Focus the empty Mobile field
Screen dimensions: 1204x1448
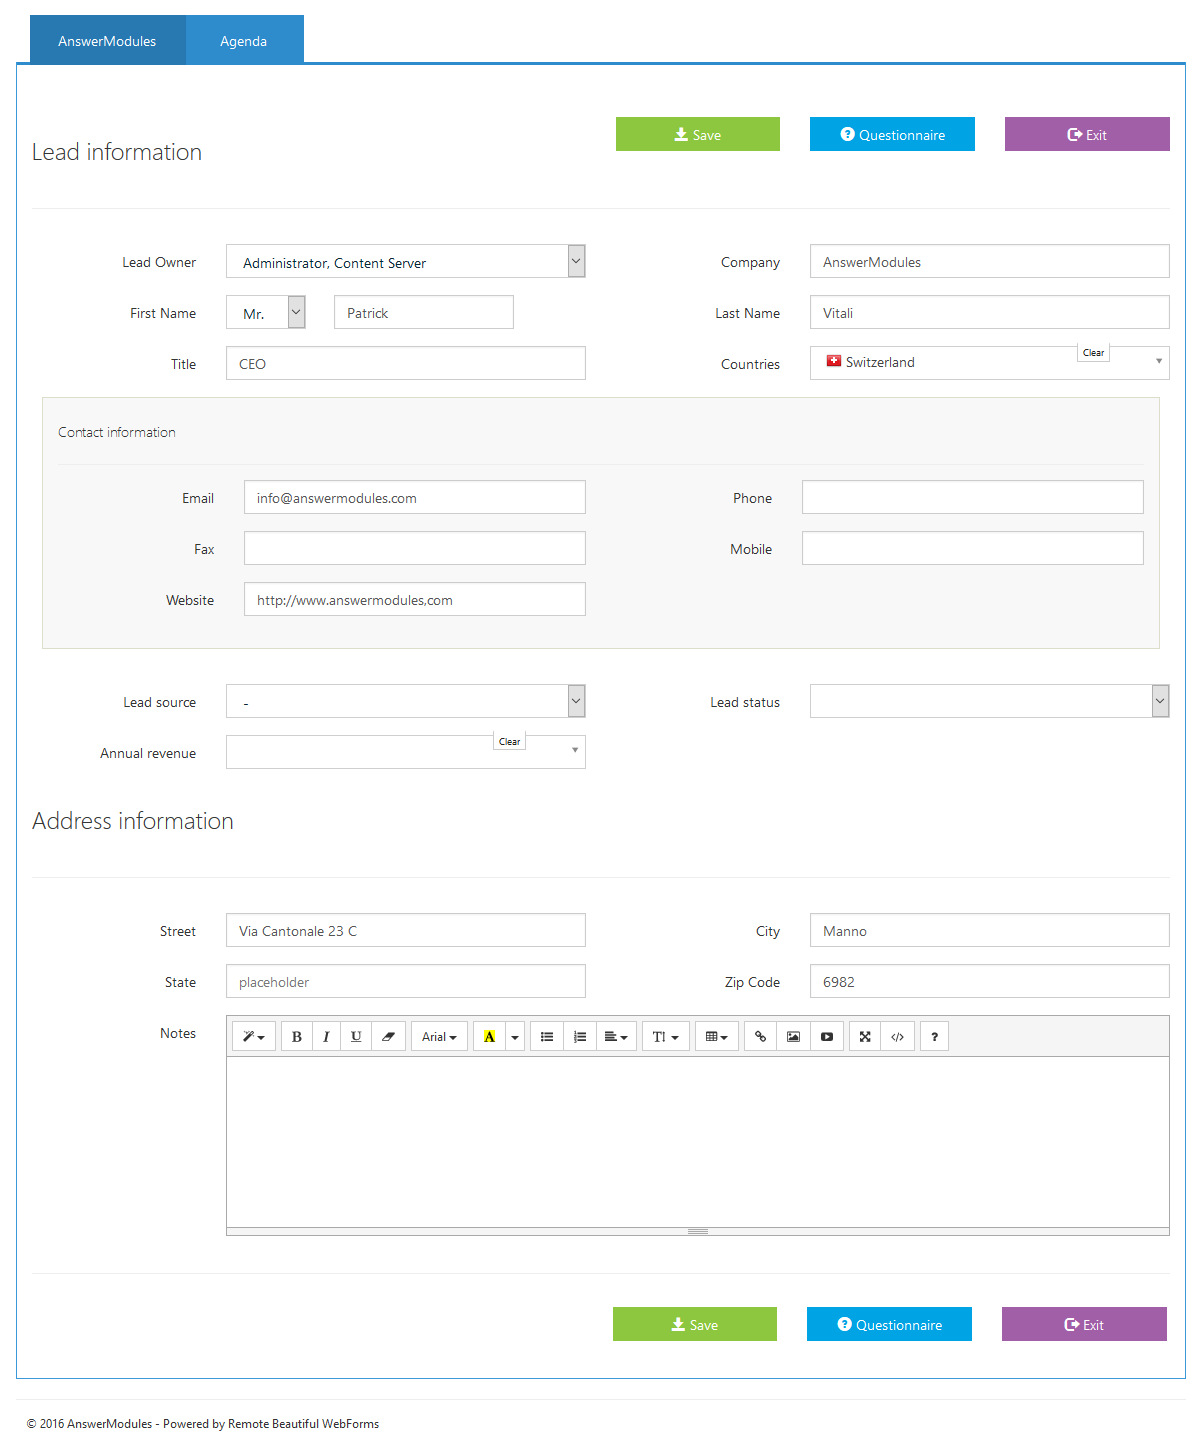pyautogui.click(x=973, y=548)
